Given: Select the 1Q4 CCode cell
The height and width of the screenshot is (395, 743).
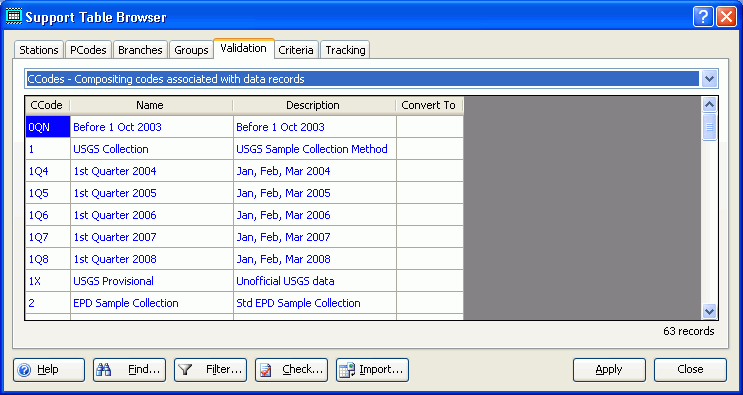Looking at the screenshot, I should pyautogui.click(x=48, y=171).
